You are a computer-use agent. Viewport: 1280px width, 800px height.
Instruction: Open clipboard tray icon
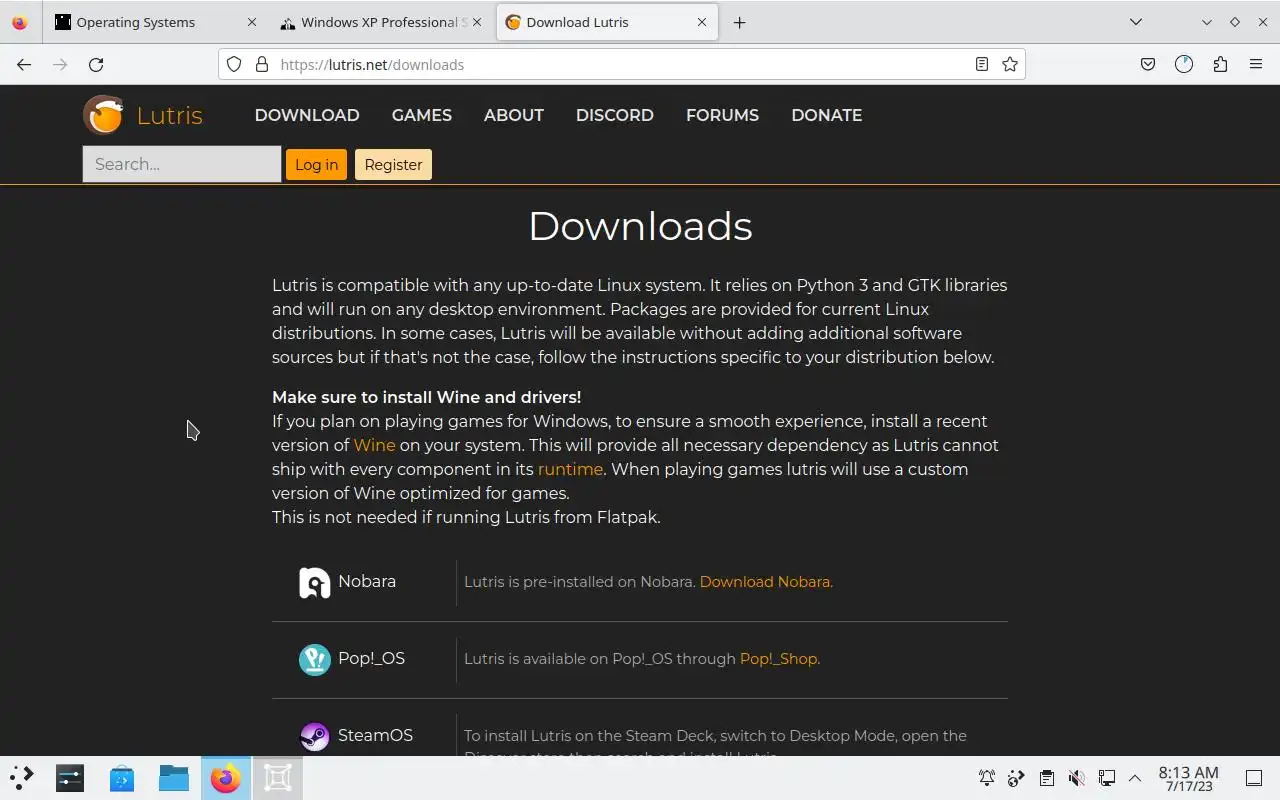coord(1046,778)
